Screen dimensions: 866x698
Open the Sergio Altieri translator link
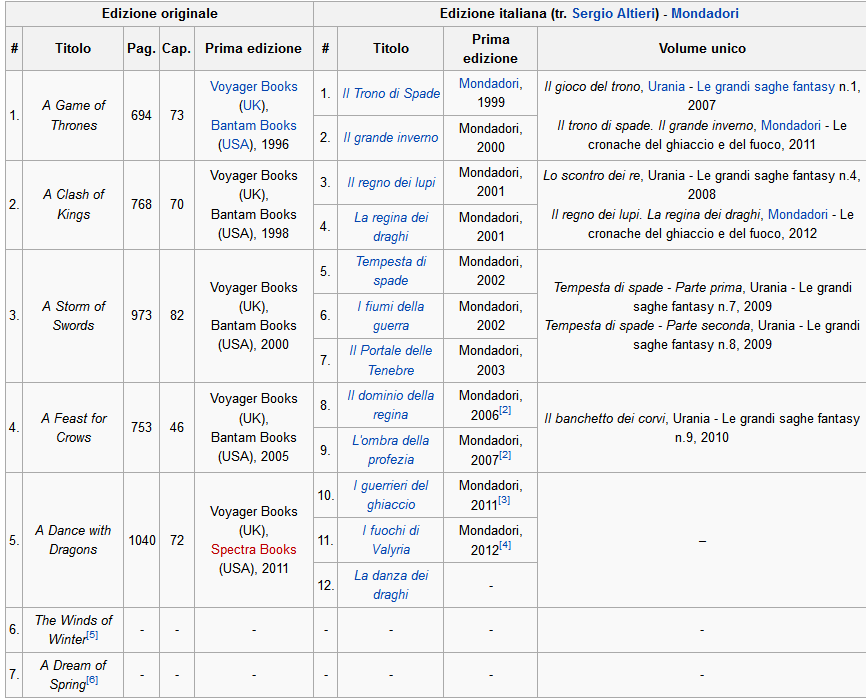(613, 14)
